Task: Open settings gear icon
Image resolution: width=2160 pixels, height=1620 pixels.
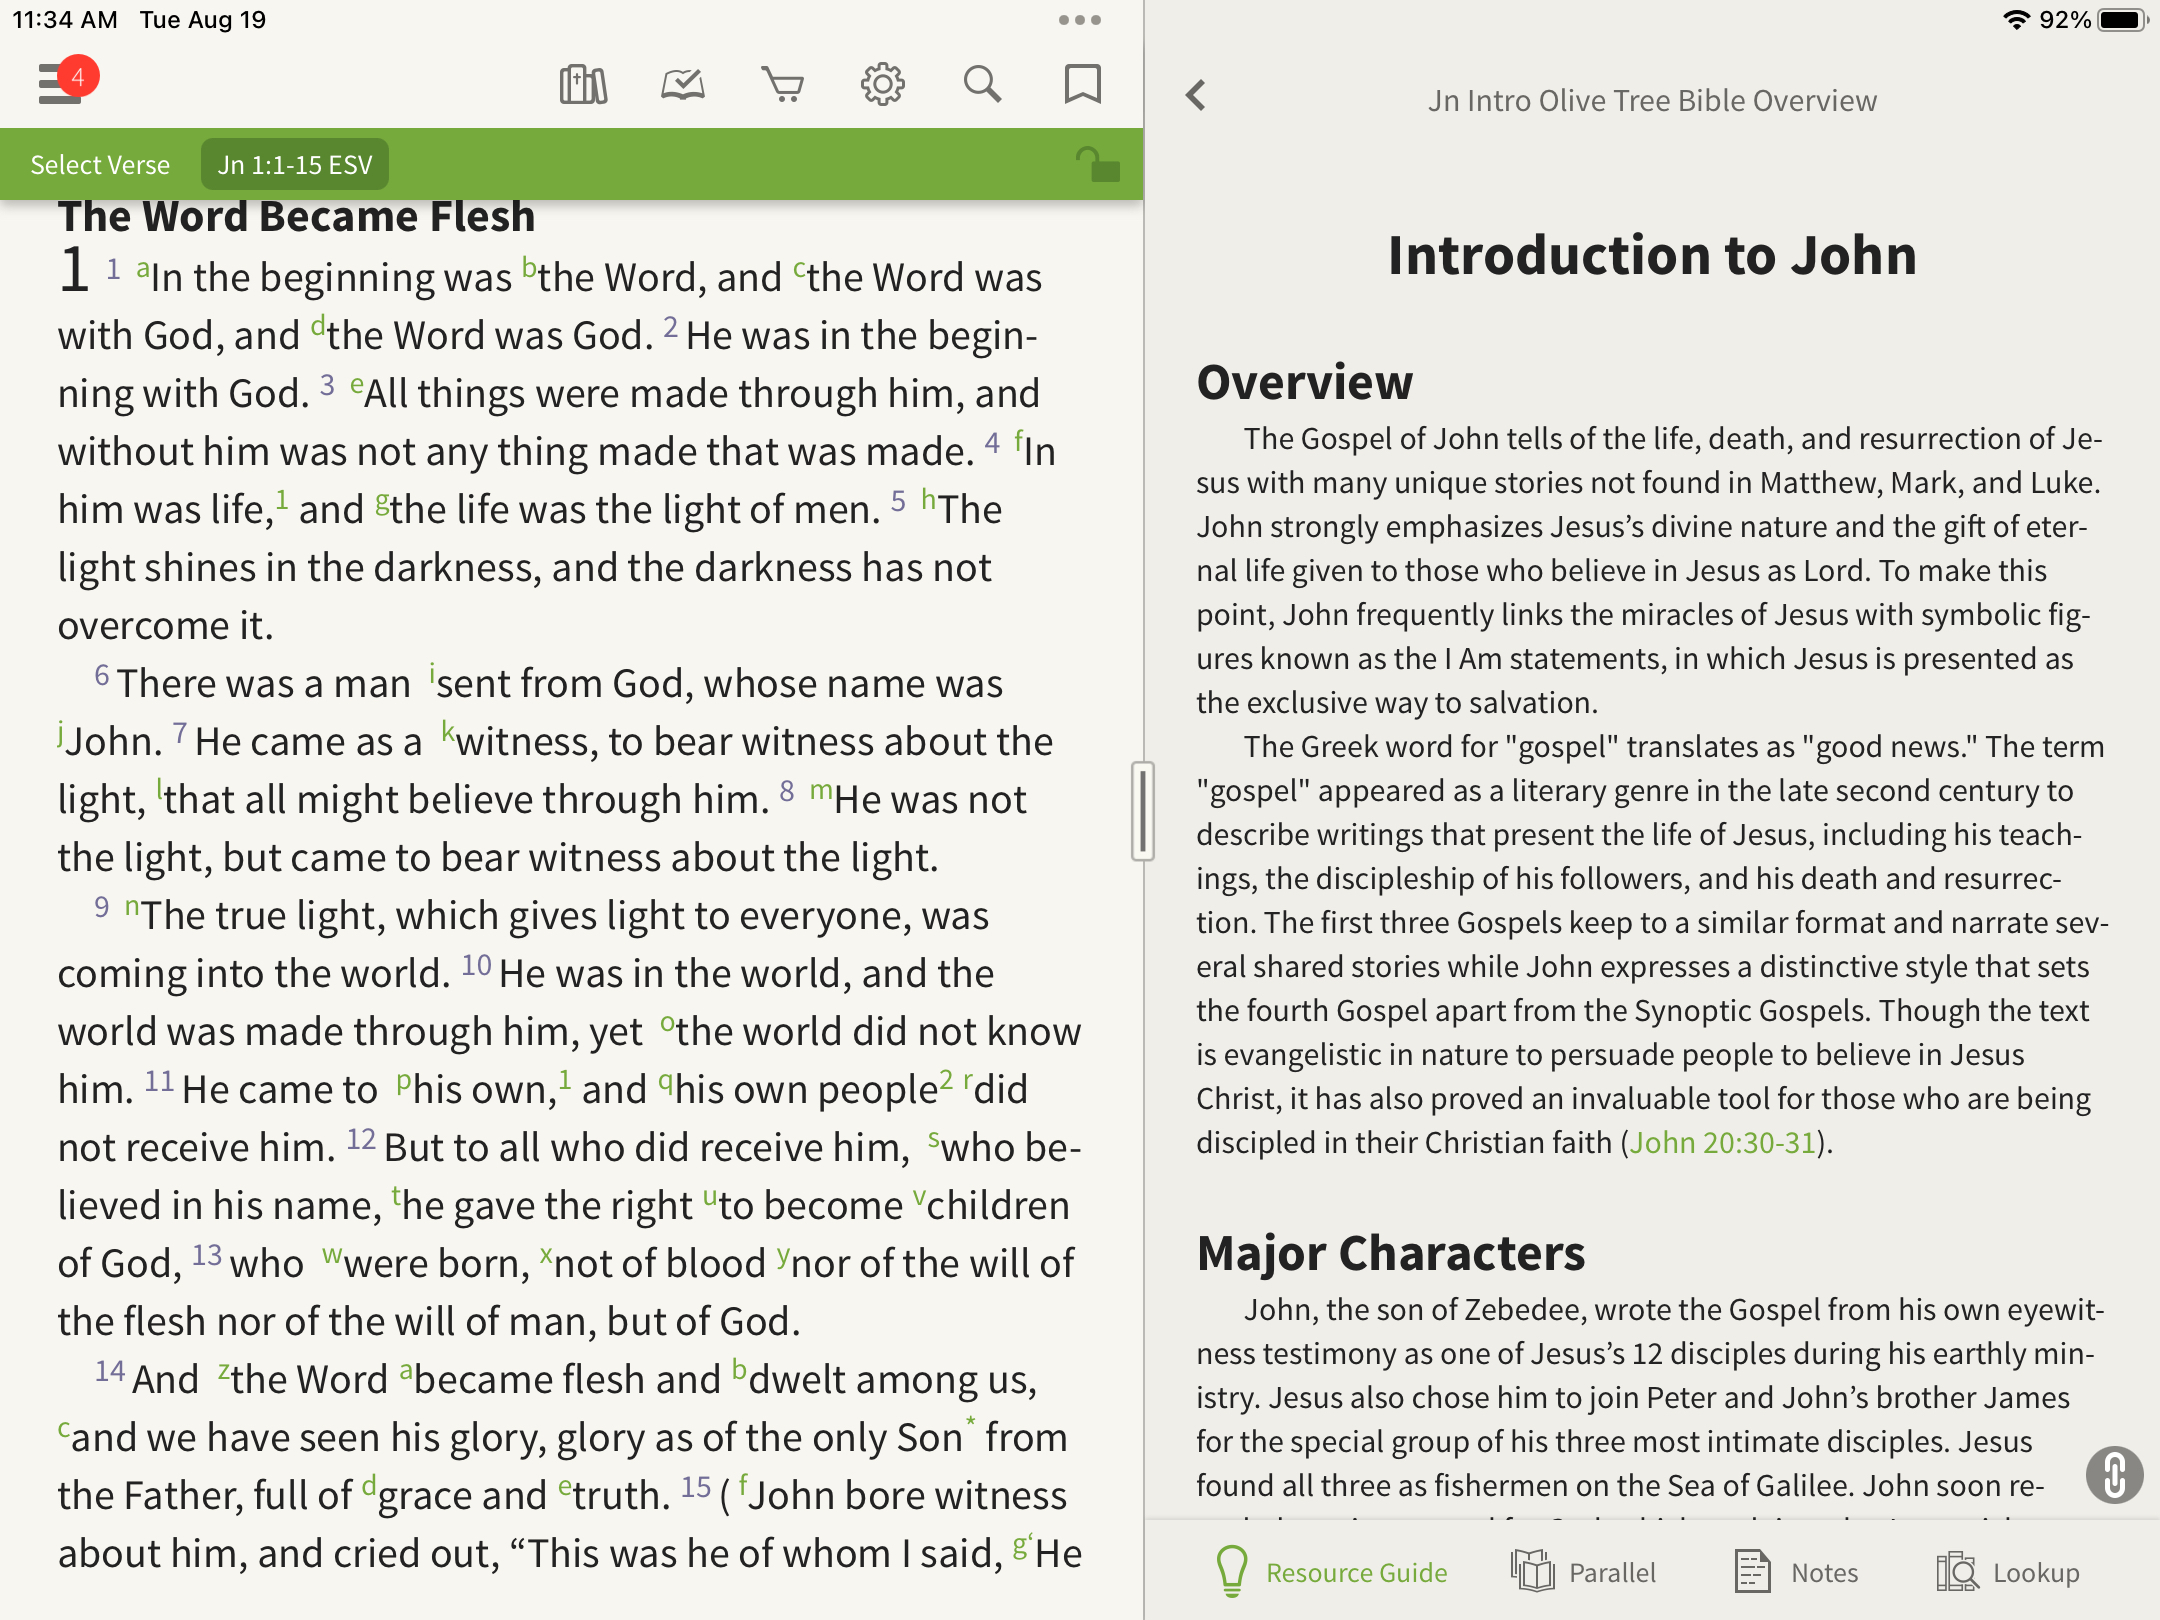Action: pos(882,85)
